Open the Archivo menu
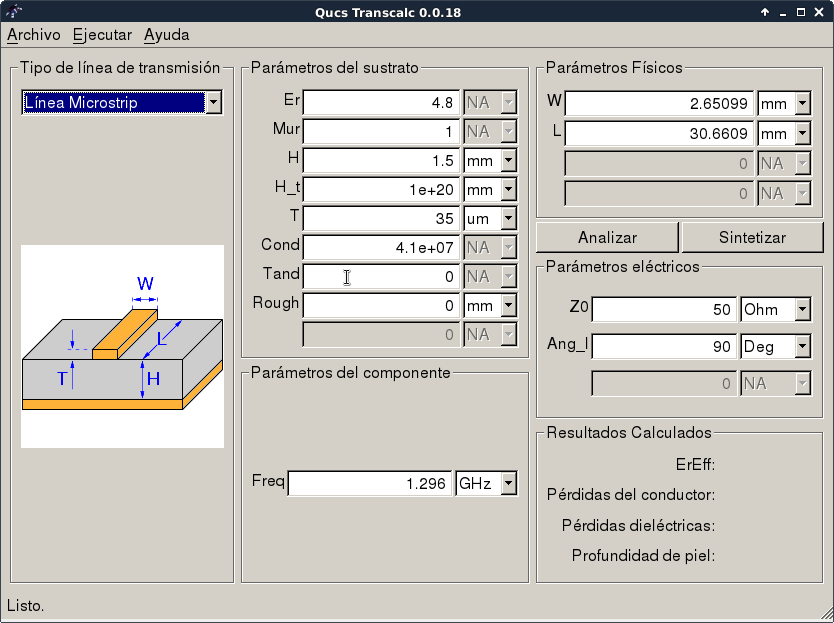Image resolution: width=834 pixels, height=623 pixels. tap(34, 35)
